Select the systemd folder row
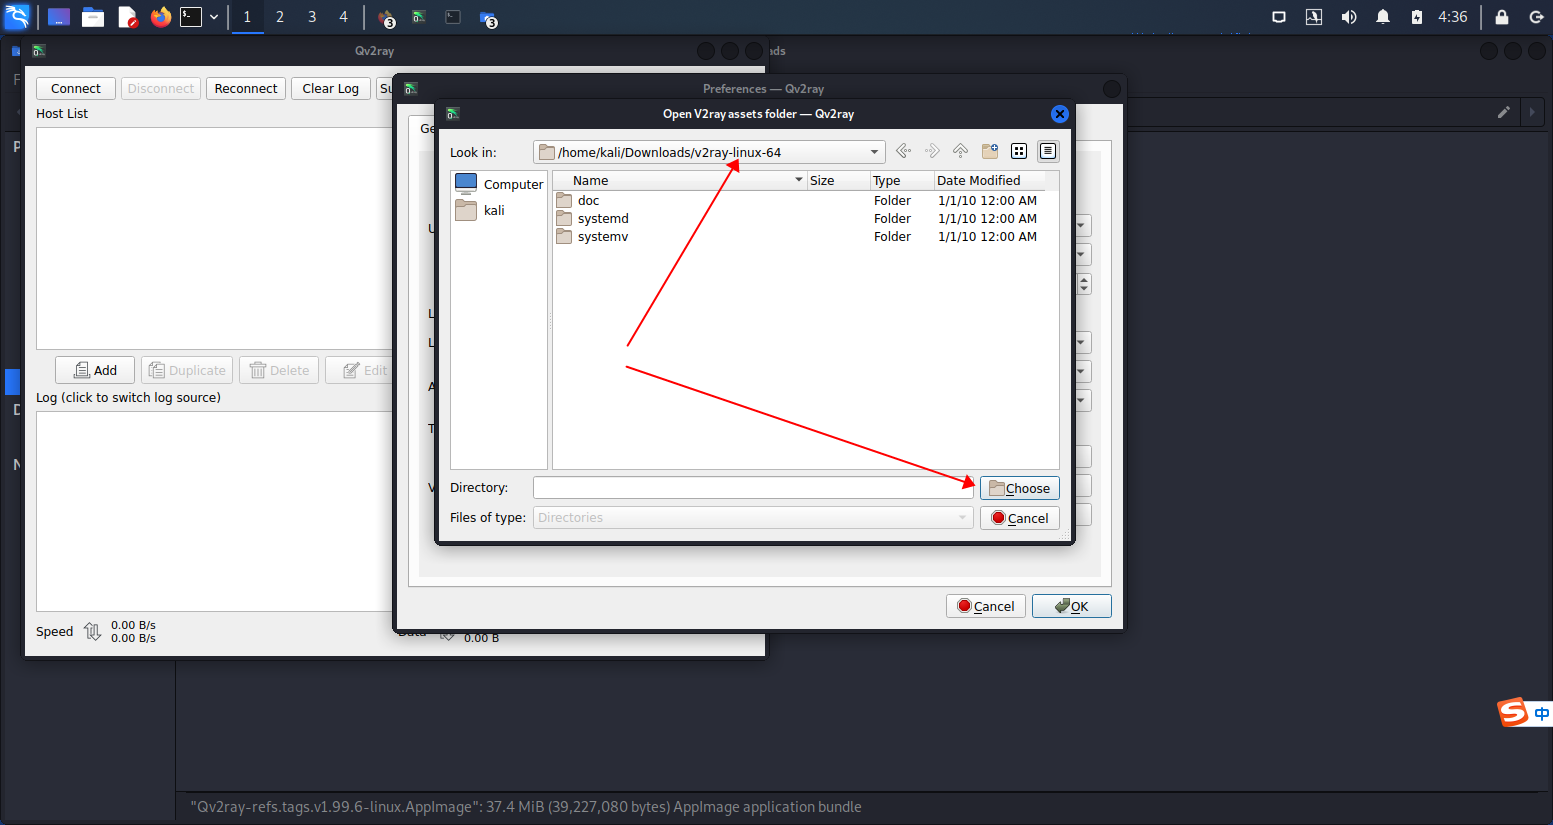This screenshot has width=1553, height=825. pyautogui.click(x=800, y=218)
